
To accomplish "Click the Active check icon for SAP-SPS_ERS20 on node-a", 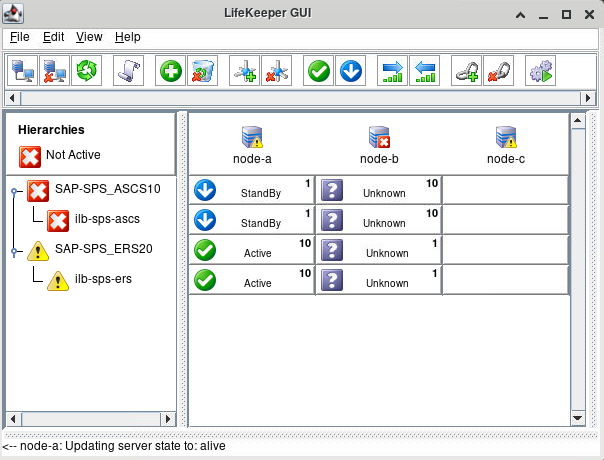I will pos(205,250).
